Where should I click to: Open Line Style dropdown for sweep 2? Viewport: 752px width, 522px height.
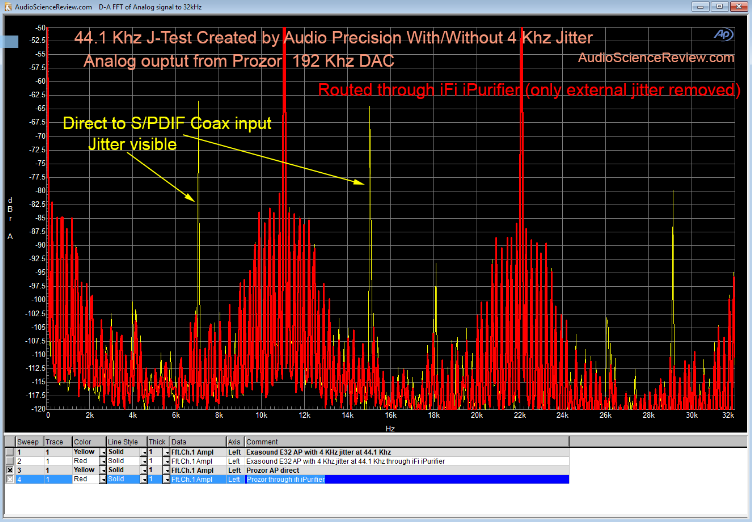[143, 461]
